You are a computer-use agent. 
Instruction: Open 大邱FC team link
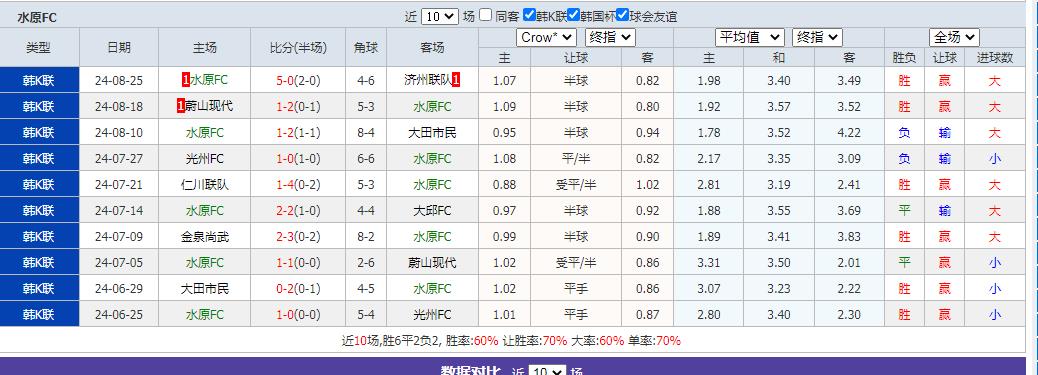click(x=432, y=211)
